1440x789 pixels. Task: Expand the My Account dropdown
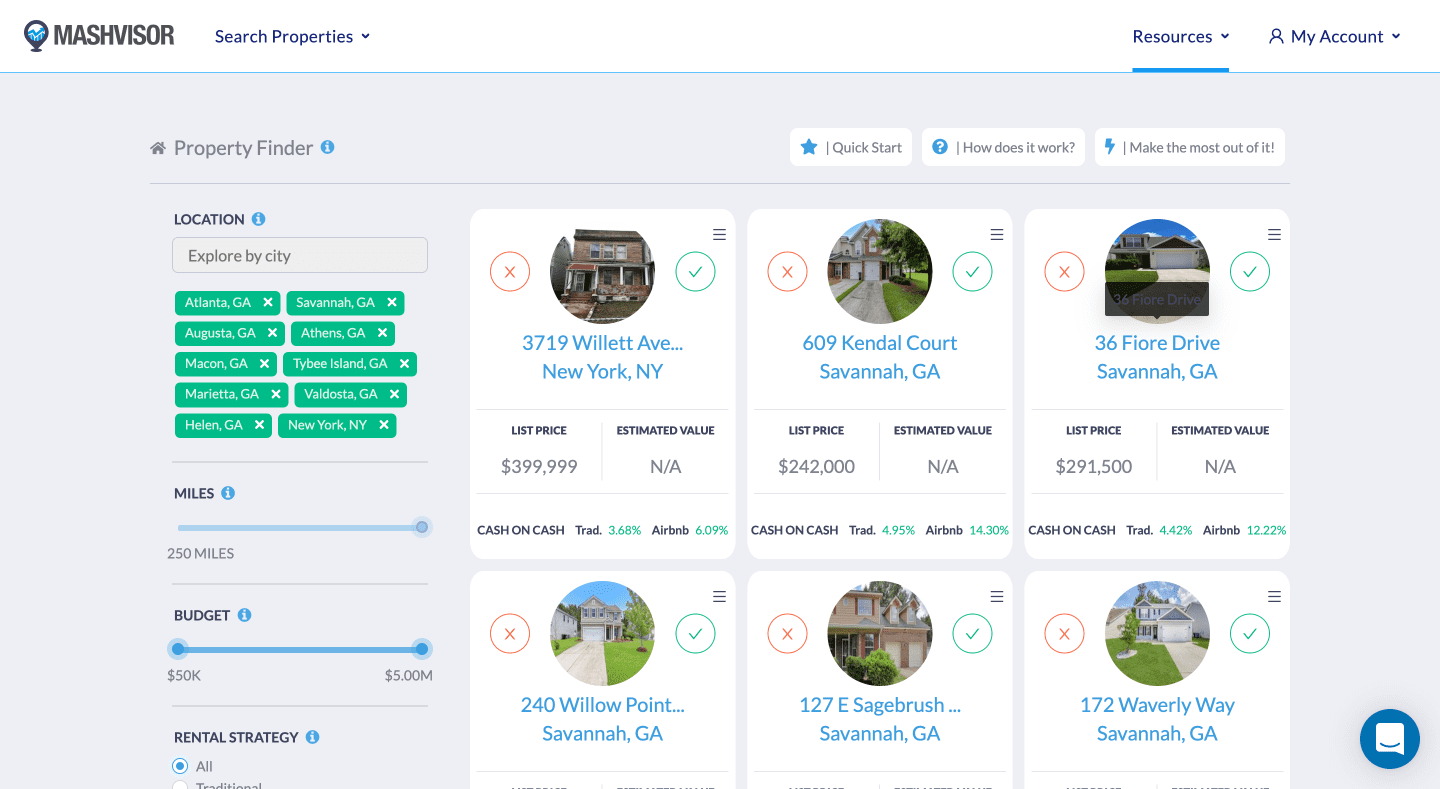click(x=1334, y=36)
